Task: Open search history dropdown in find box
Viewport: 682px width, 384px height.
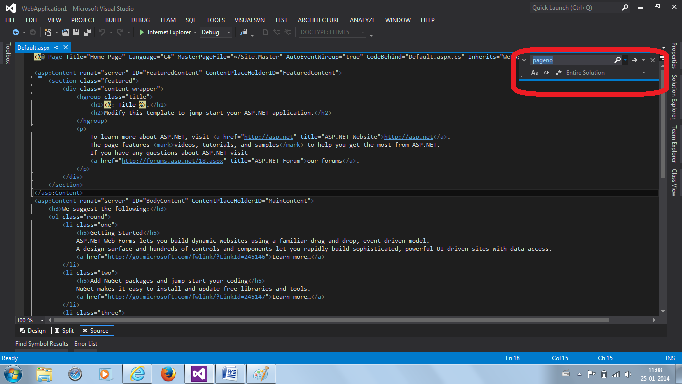Action: pyautogui.click(x=625, y=60)
